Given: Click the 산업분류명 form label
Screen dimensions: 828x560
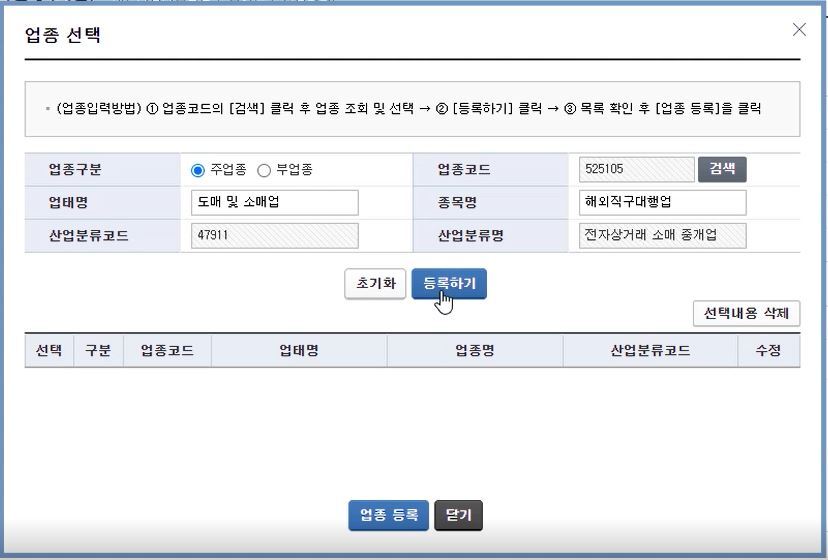Looking at the screenshot, I should (x=471, y=236).
